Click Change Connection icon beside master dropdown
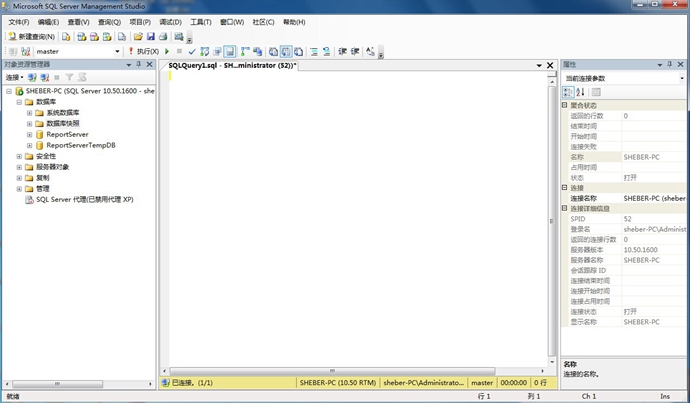 click(x=26, y=51)
